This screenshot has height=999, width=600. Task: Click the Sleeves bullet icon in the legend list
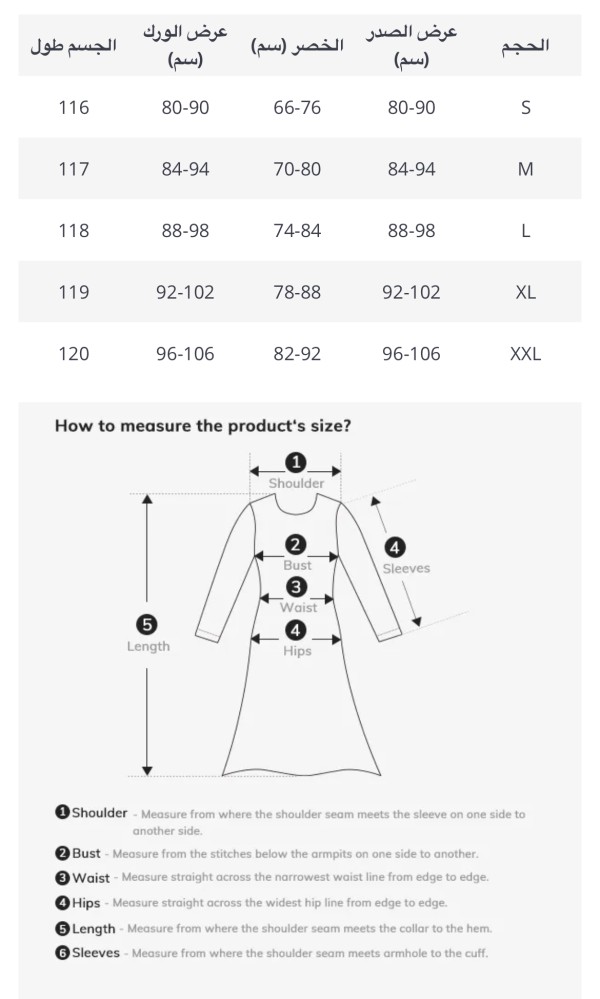pyautogui.click(x=62, y=953)
